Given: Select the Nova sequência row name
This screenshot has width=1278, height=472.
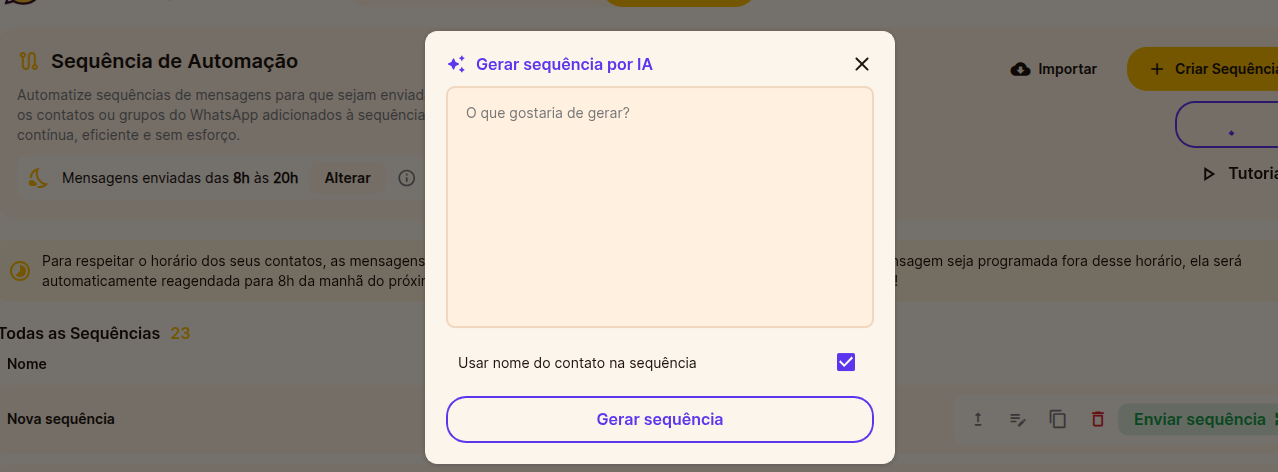Looking at the screenshot, I should coord(61,419).
